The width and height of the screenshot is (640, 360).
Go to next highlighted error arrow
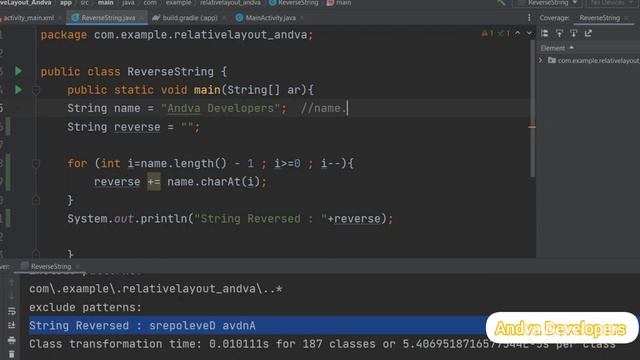[x=529, y=33]
